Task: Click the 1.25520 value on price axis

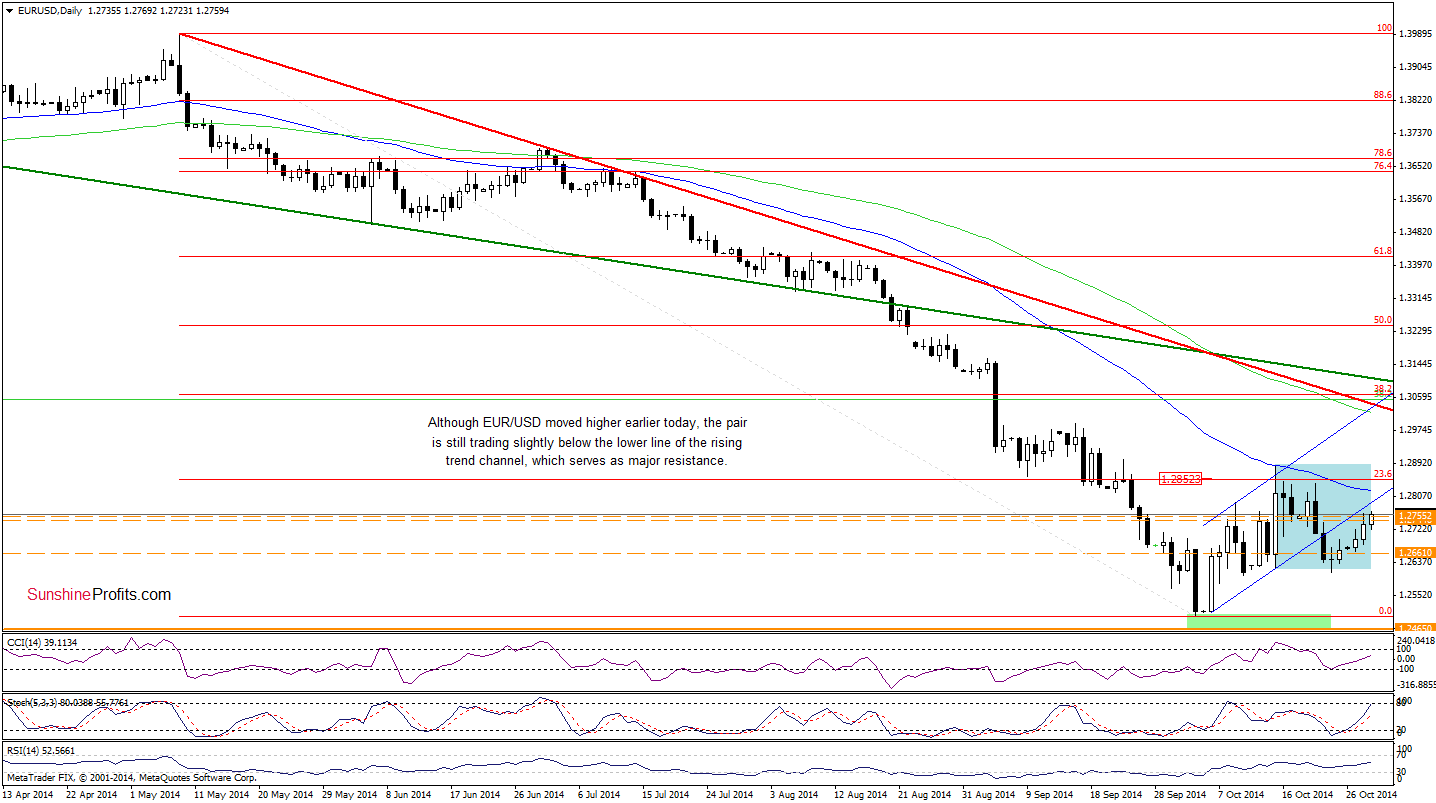Action: point(1416,594)
